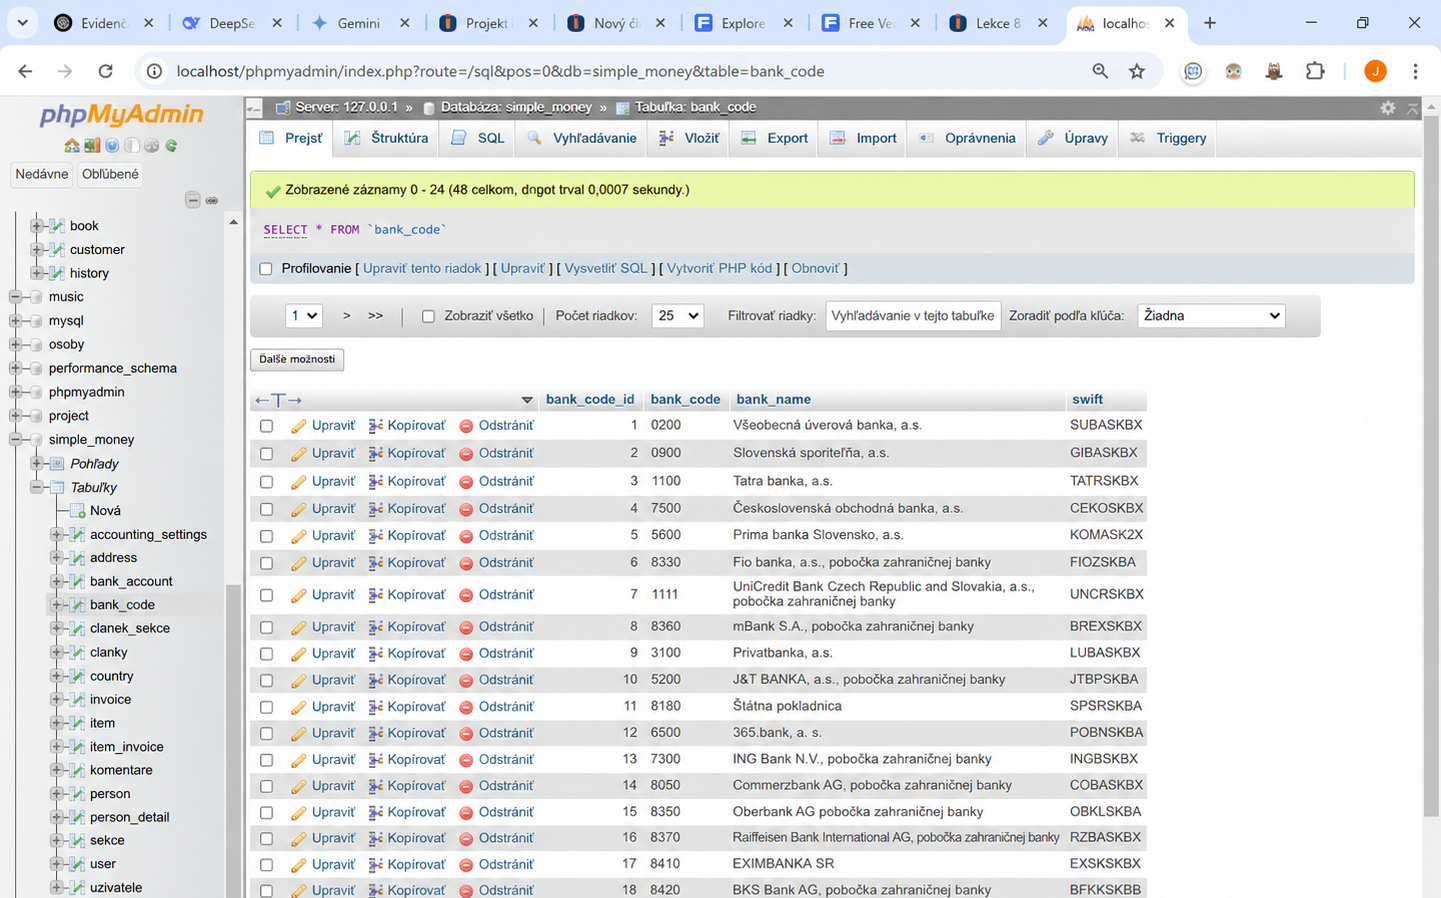1441x898 pixels.
Task: Click Vytvoriť PHP kód link
Action: click(719, 269)
